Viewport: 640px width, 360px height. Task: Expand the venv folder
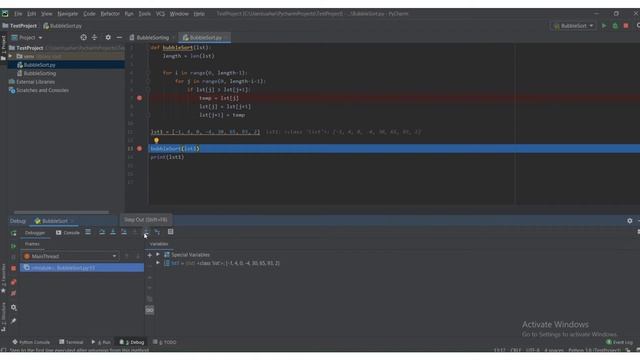pos(11,56)
